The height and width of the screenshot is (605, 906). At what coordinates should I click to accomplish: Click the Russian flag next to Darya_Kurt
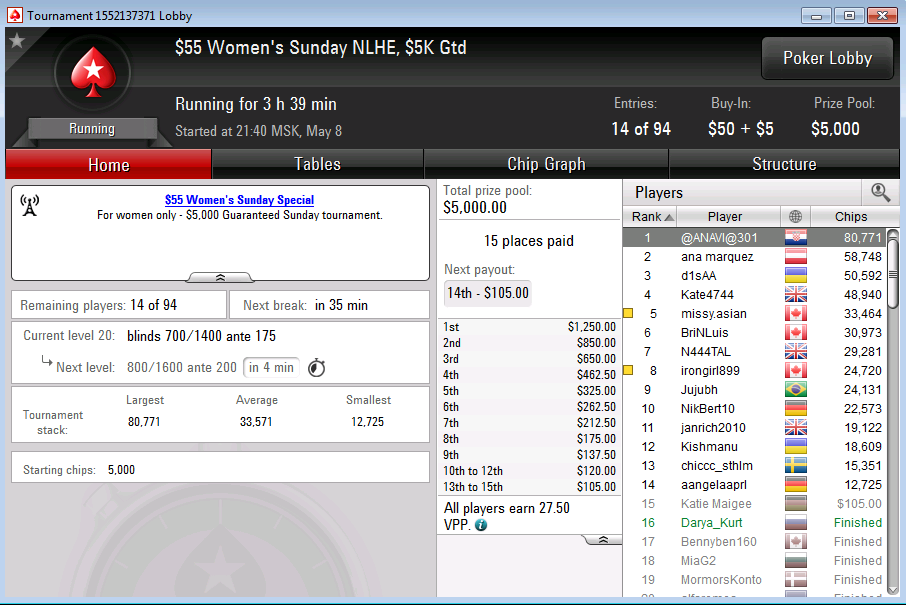click(796, 523)
